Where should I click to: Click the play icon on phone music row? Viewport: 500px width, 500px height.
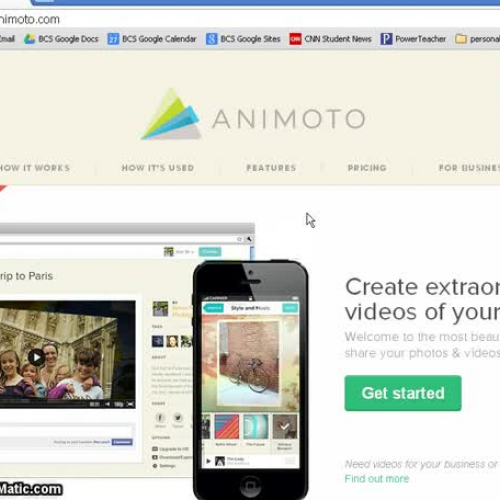[208, 461]
